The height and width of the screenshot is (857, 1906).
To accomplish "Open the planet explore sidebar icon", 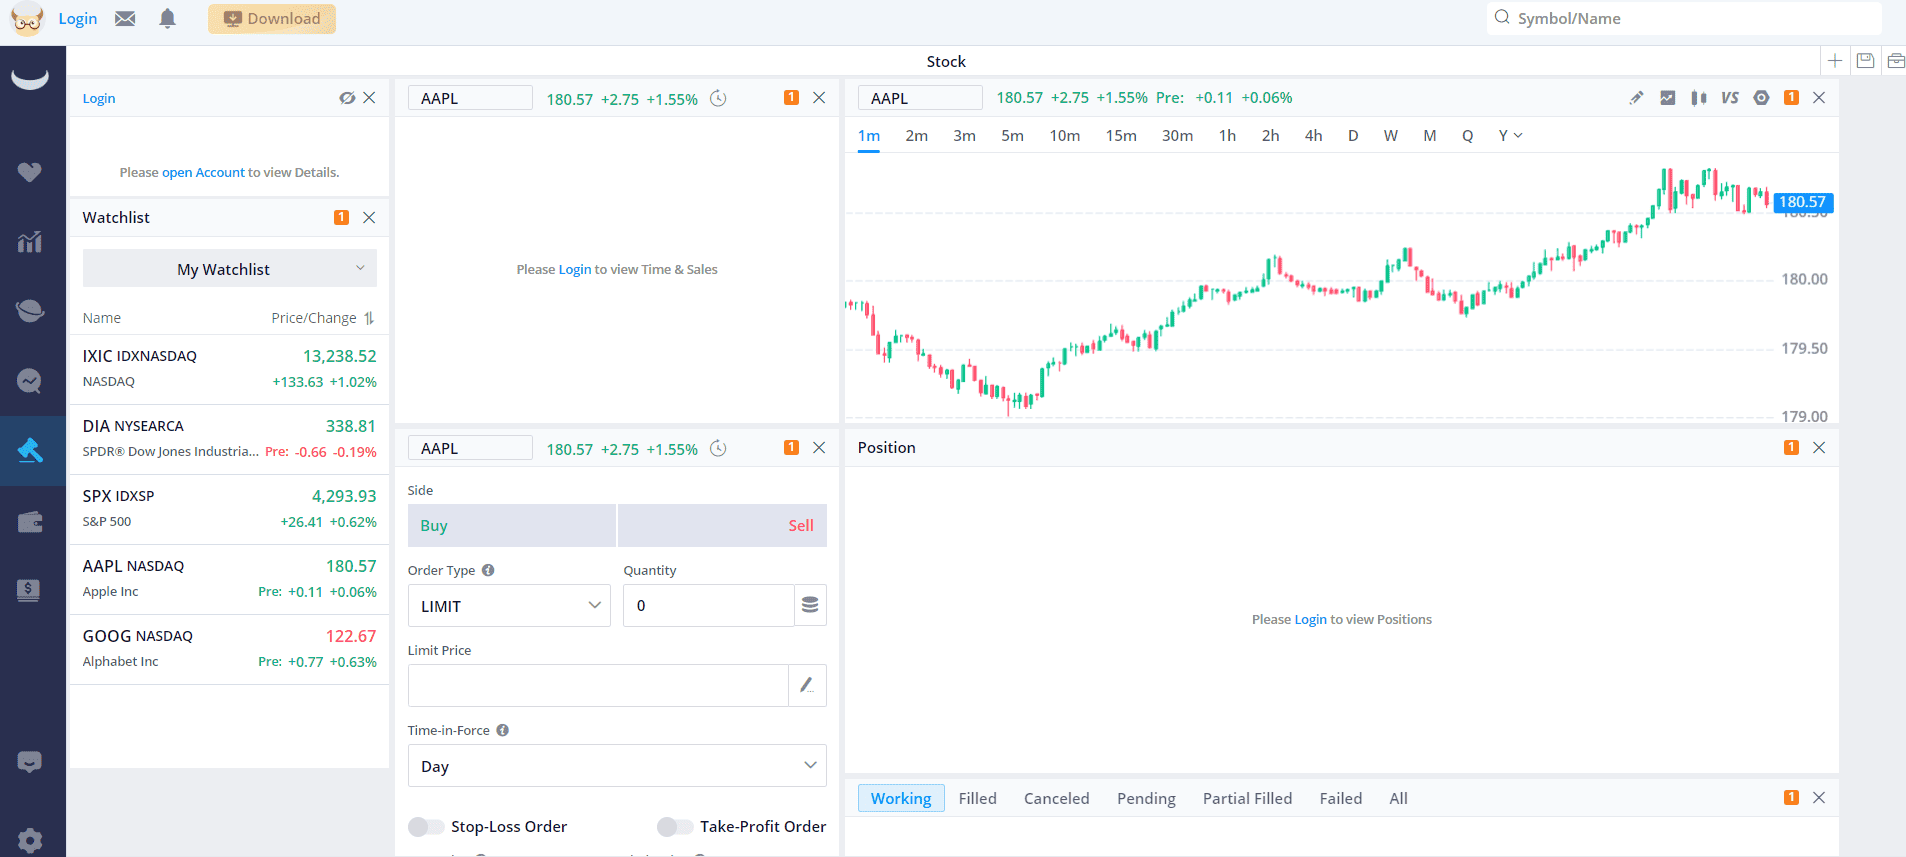I will [x=30, y=311].
